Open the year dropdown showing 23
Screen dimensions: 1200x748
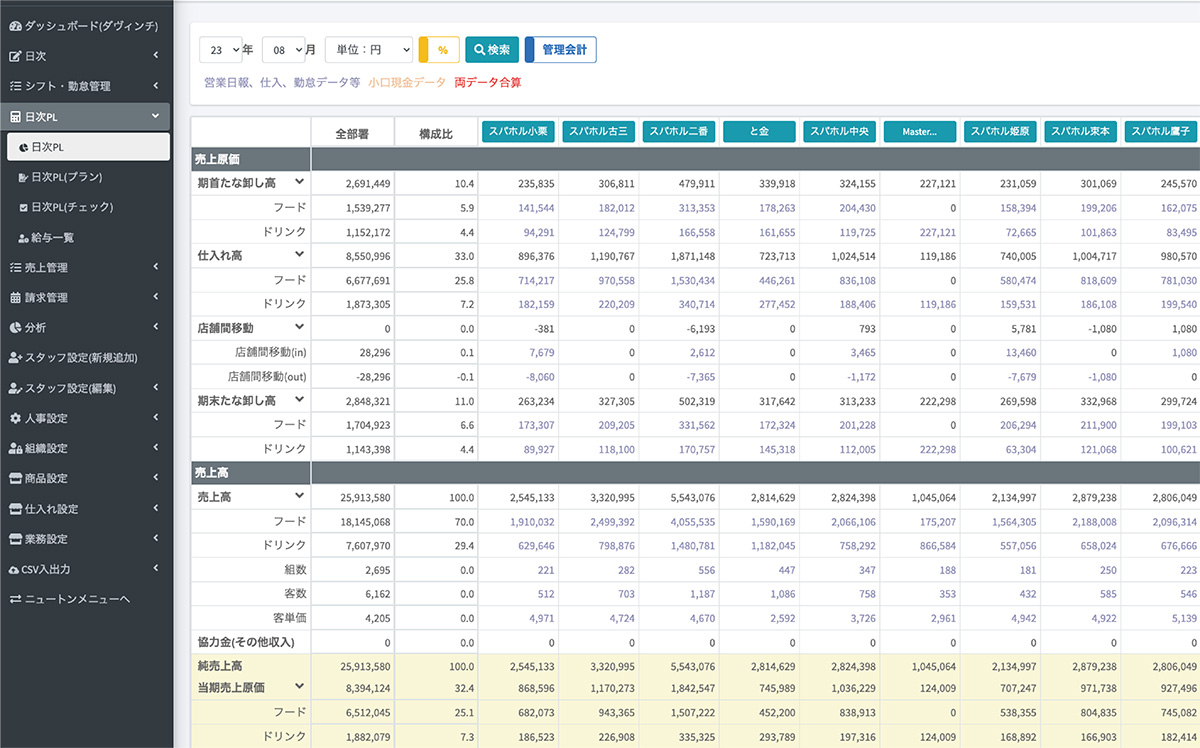pyautogui.click(x=221, y=50)
